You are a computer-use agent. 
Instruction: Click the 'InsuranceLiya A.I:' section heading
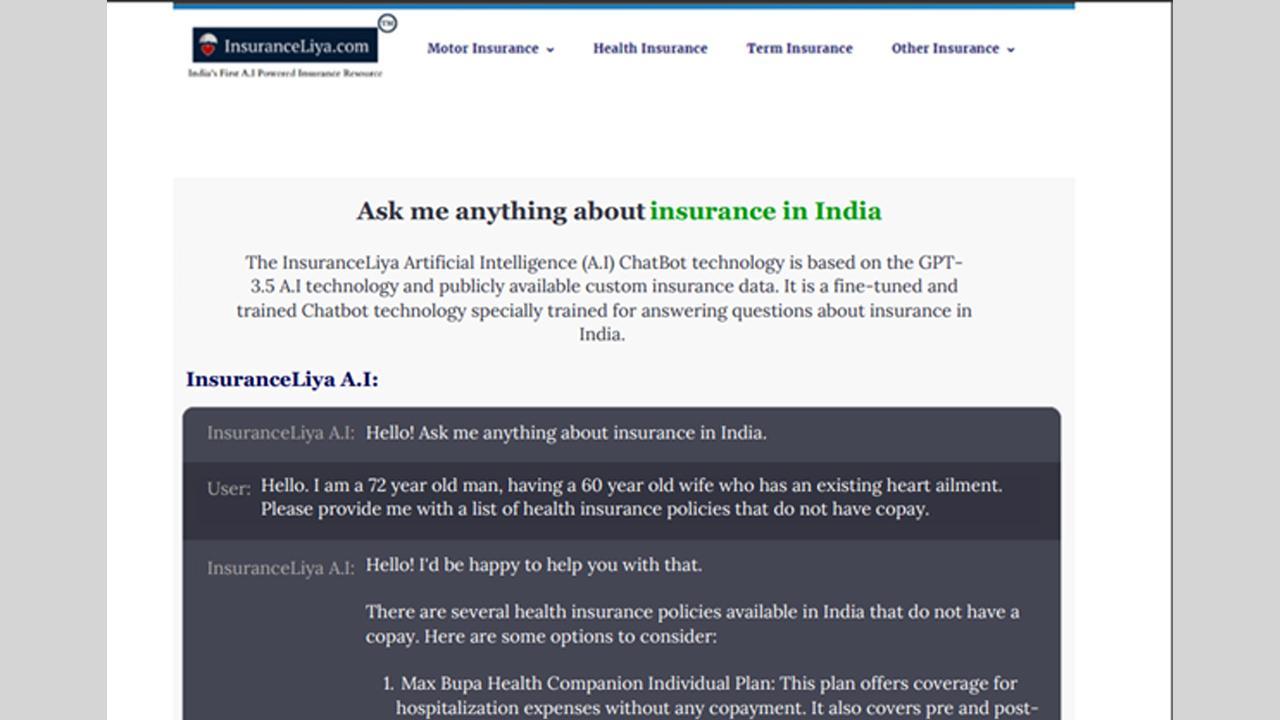click(282, 380)
